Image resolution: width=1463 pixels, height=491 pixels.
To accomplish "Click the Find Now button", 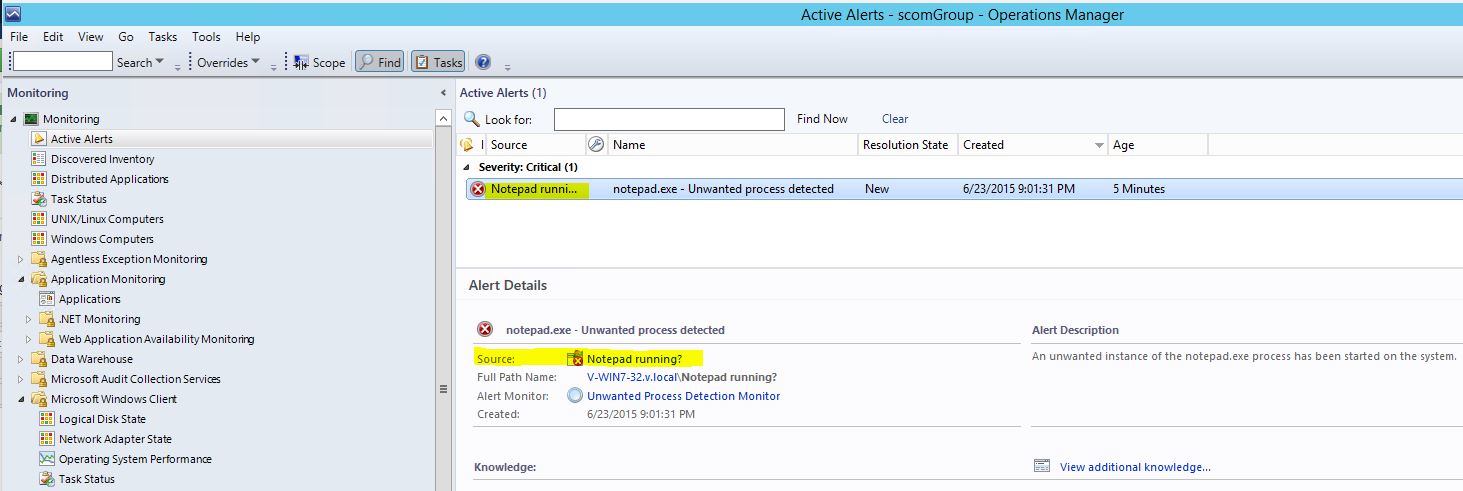I will point(822,119).
